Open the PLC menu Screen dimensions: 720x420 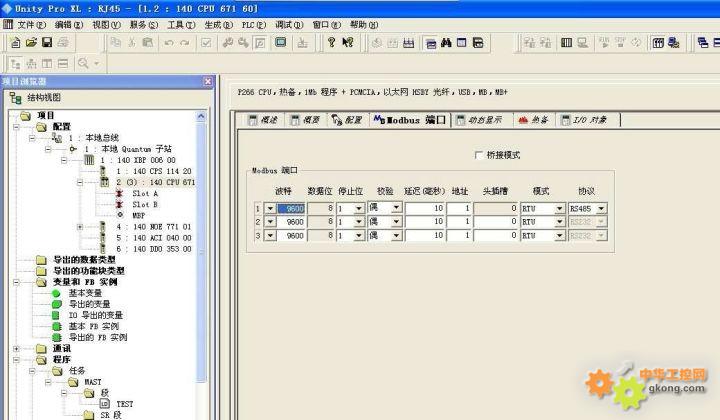[254, 25]
